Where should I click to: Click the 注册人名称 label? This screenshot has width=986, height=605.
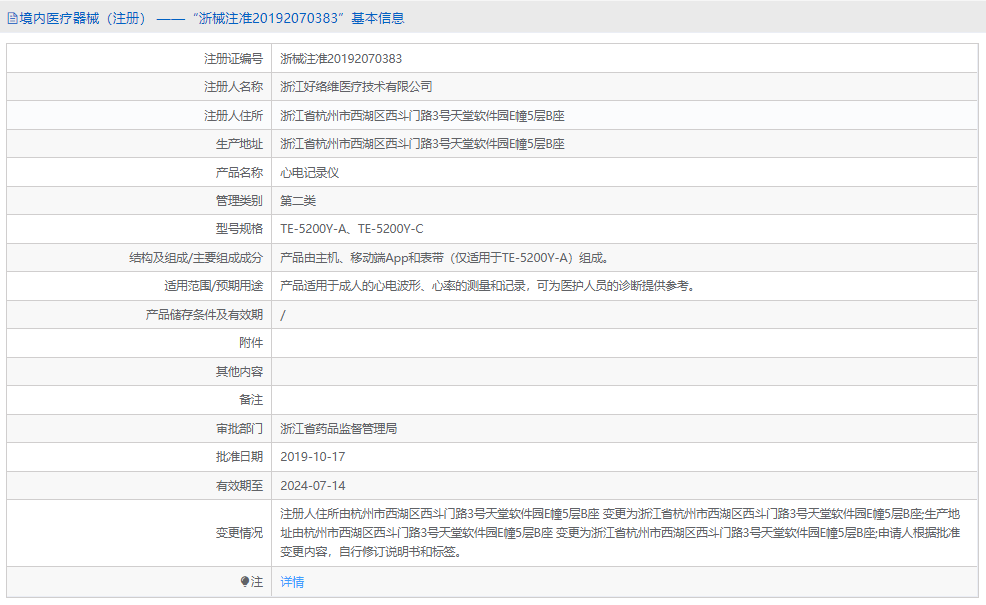pyautogui.click(x=233, y=87)
